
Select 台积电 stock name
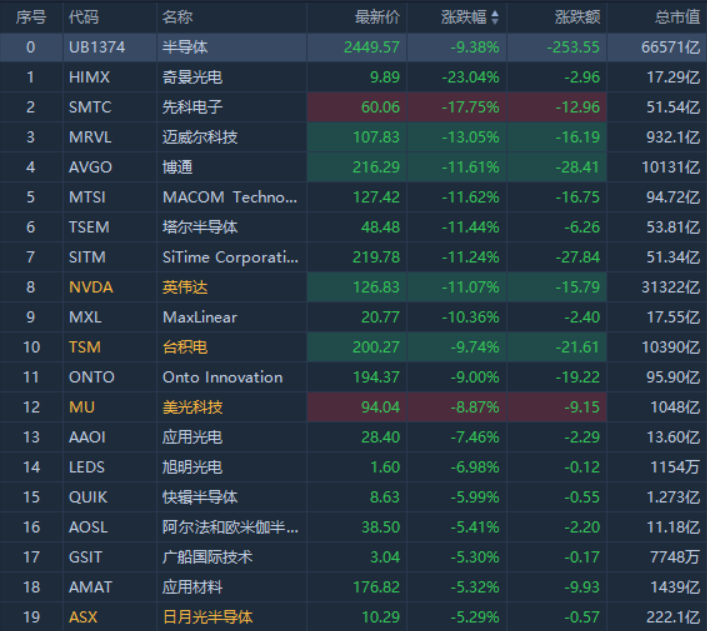pyautogui.click(x=185, y=347)
